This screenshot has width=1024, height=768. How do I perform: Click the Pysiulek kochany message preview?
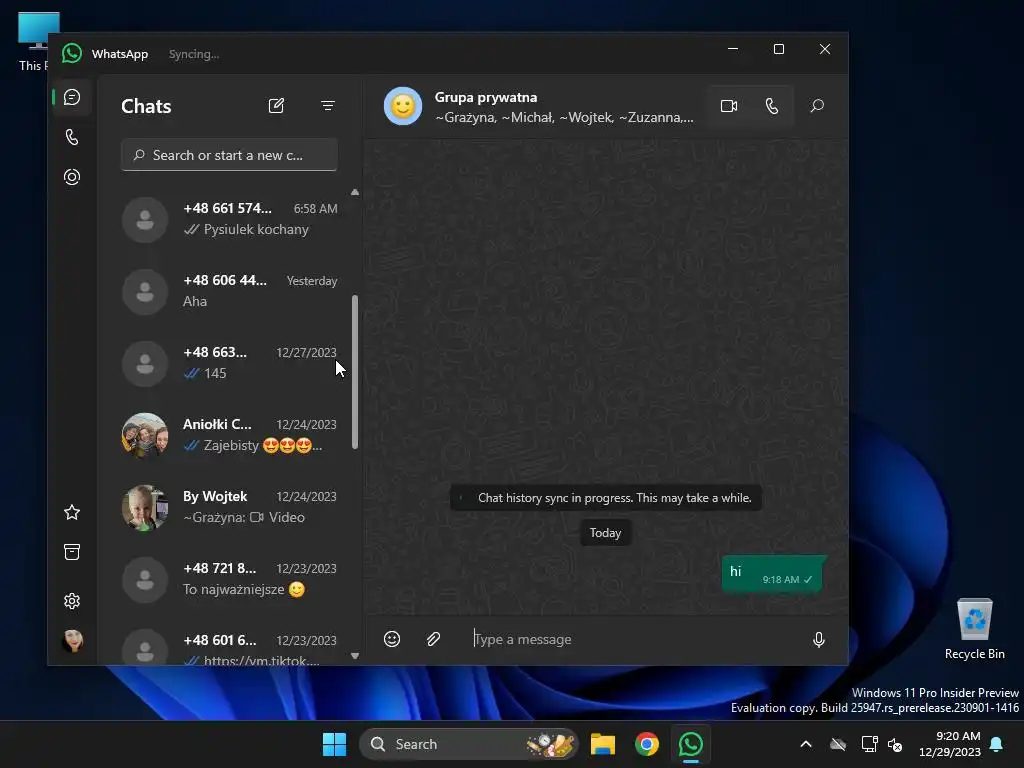256,229
